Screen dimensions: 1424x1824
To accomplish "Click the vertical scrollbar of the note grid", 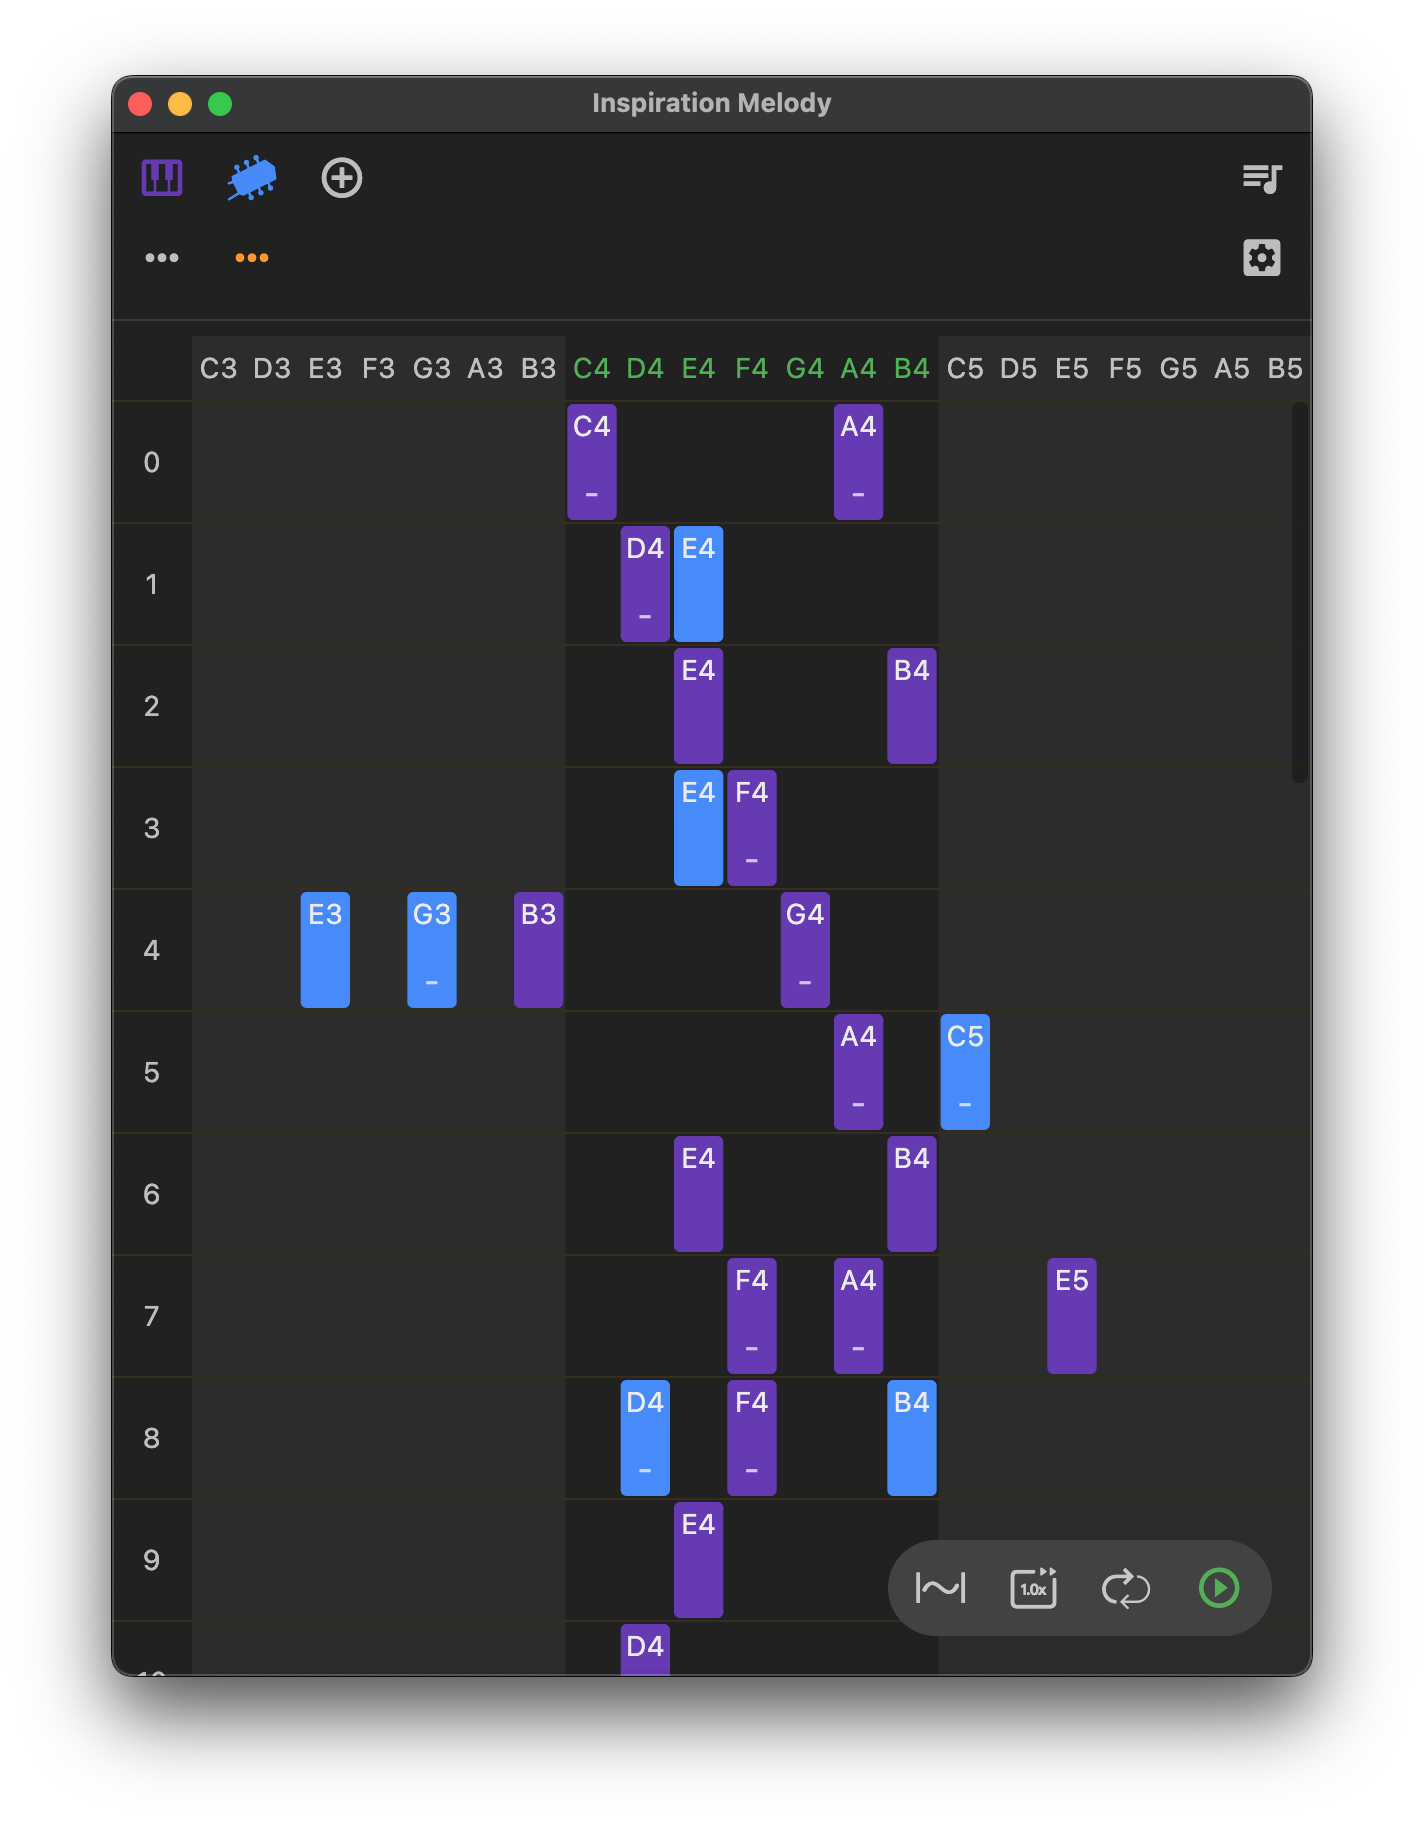I will click(1300, 592).
